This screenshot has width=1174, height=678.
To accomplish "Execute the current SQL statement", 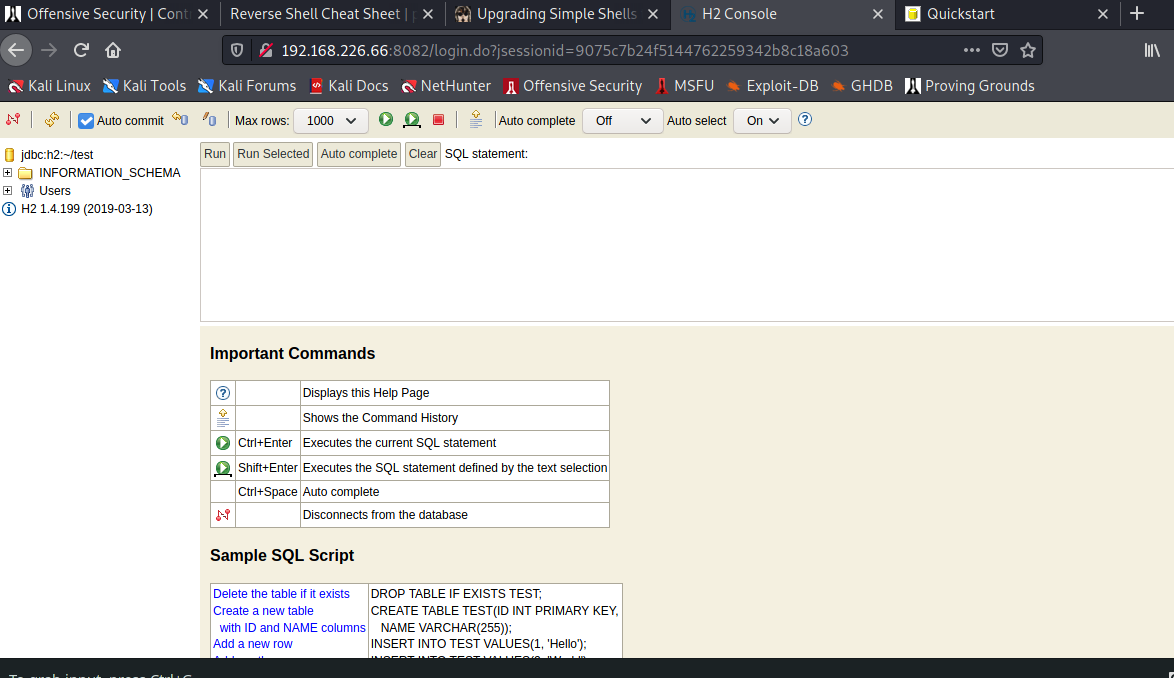I will 386,119.
